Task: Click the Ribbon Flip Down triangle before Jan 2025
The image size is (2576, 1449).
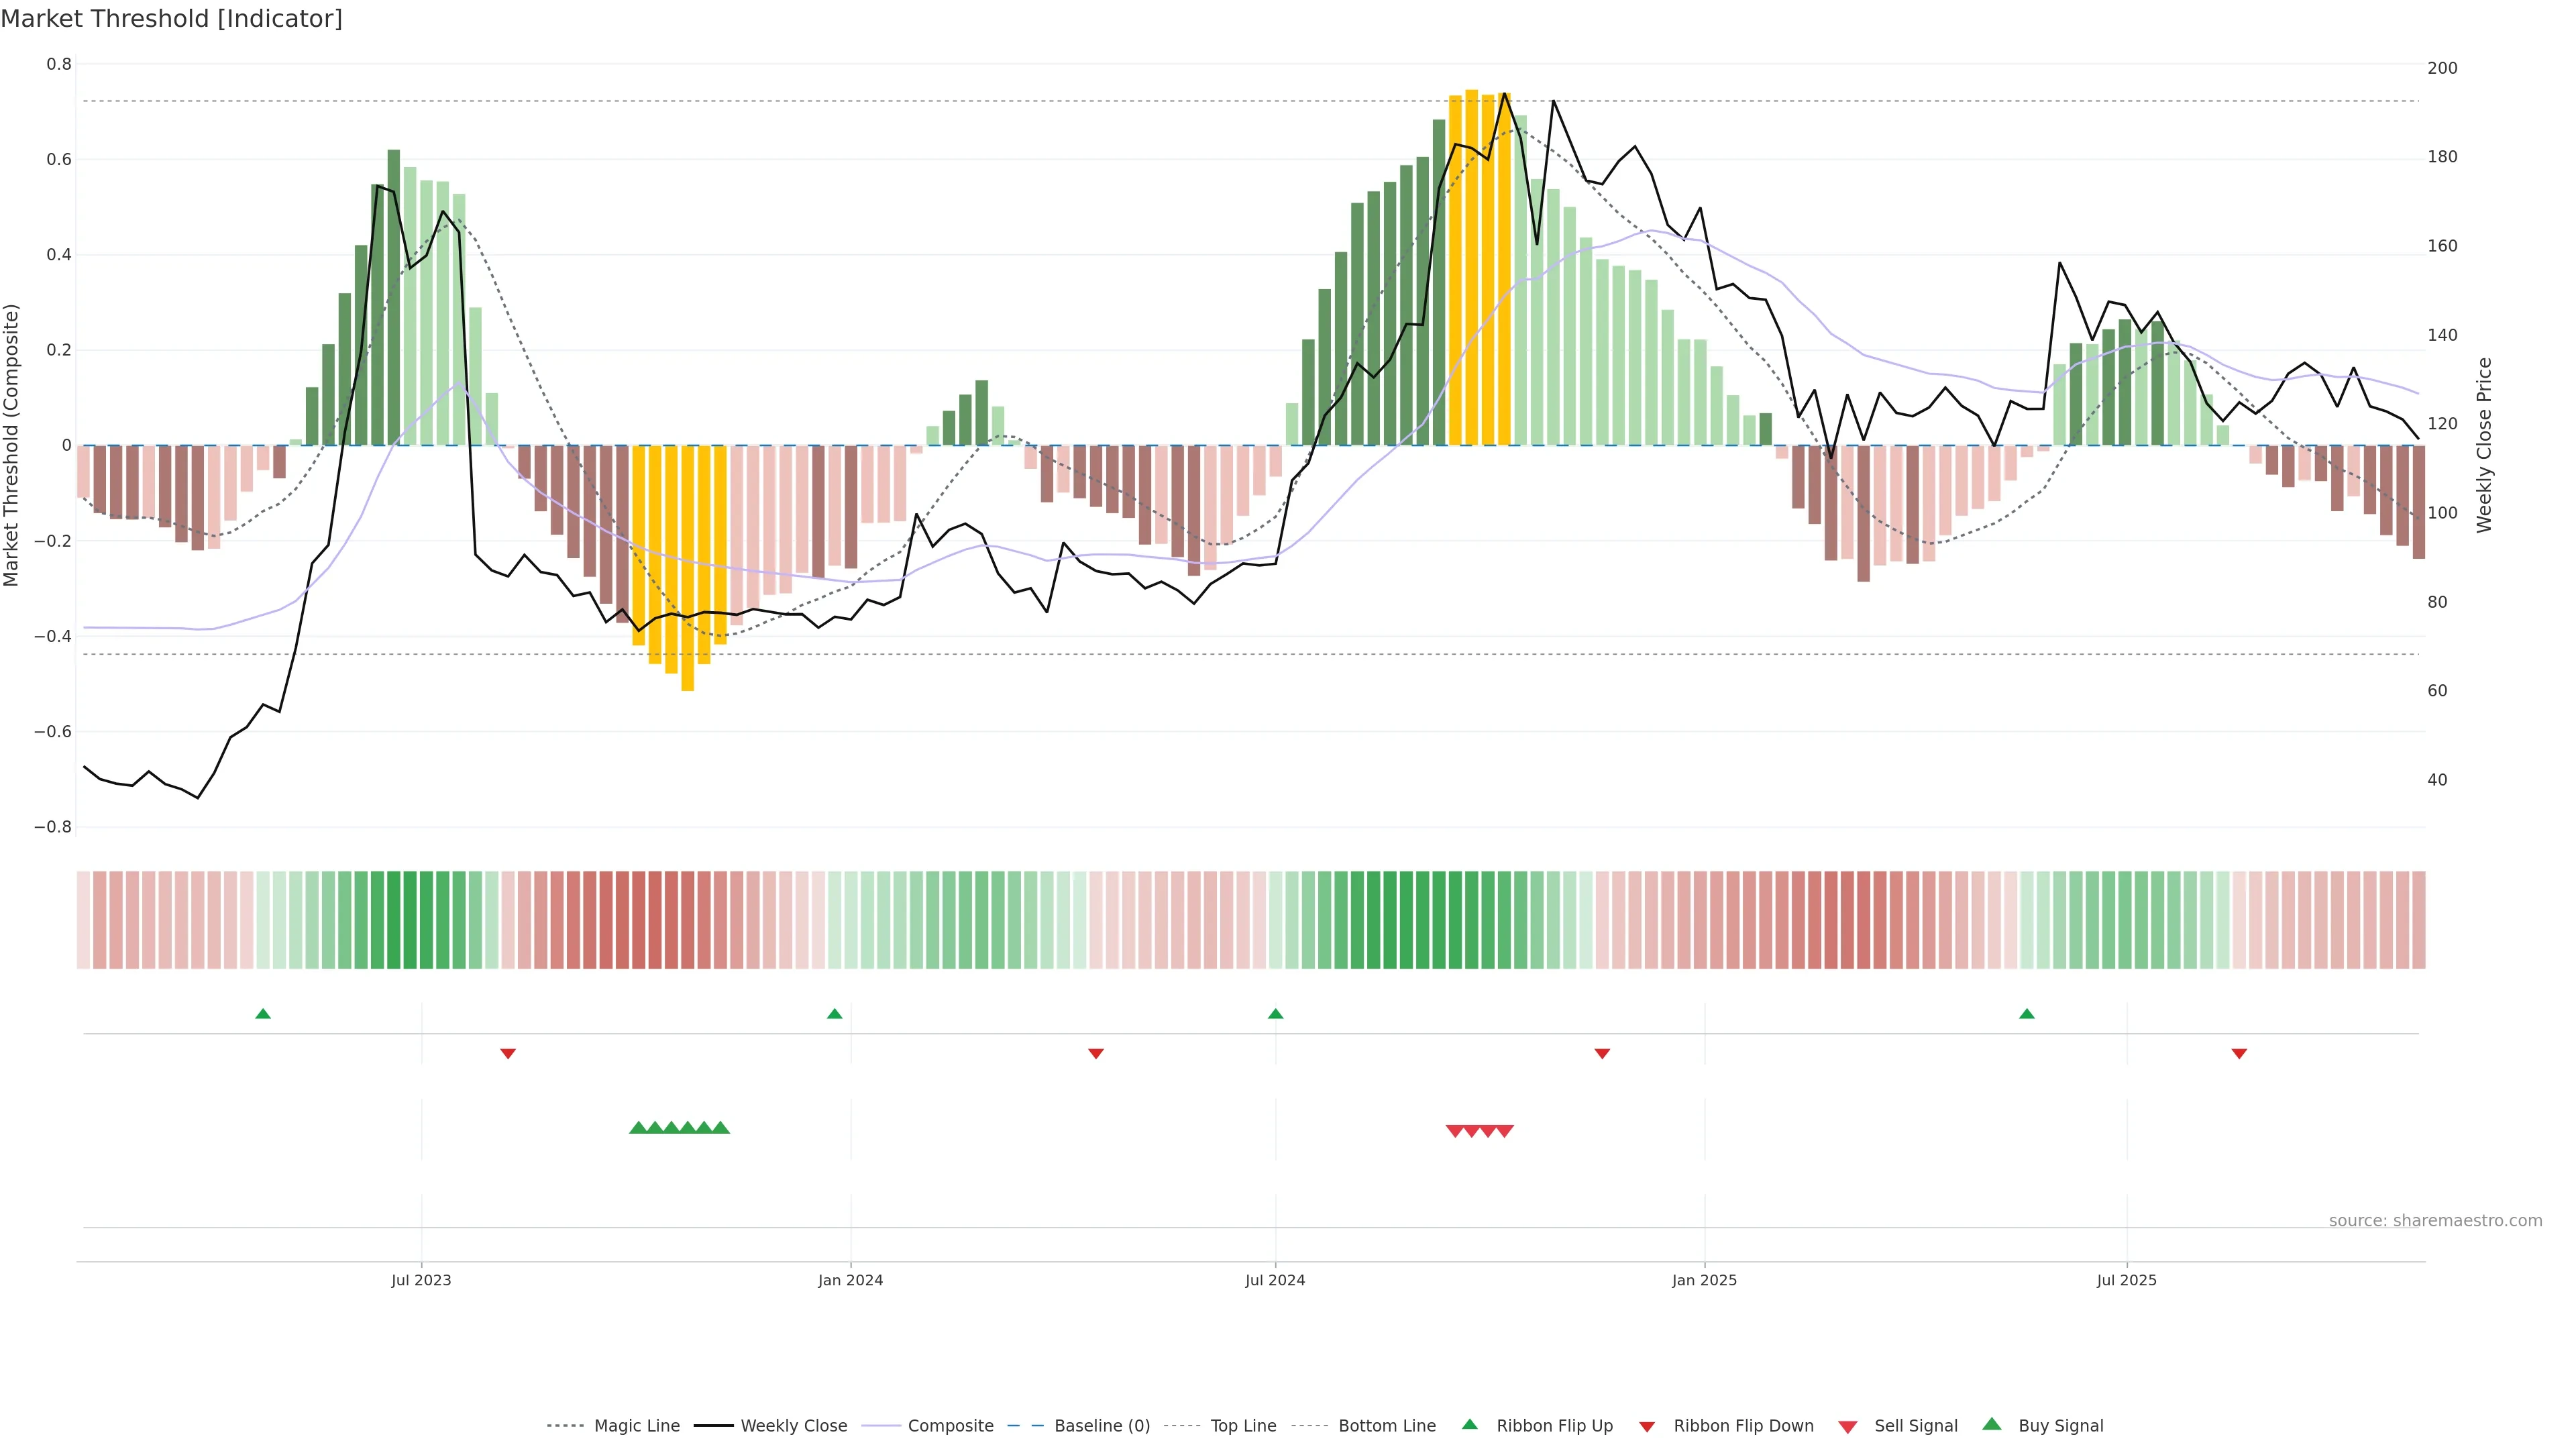Action: [x=1602, y=1053]
